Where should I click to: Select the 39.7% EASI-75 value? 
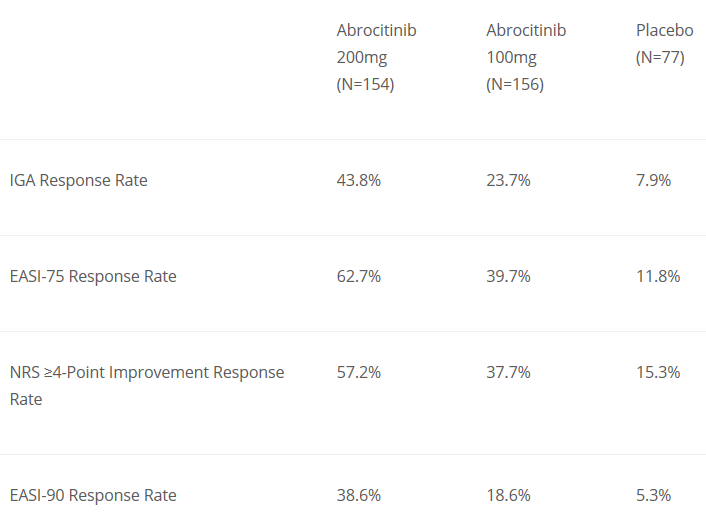point(508,276)
